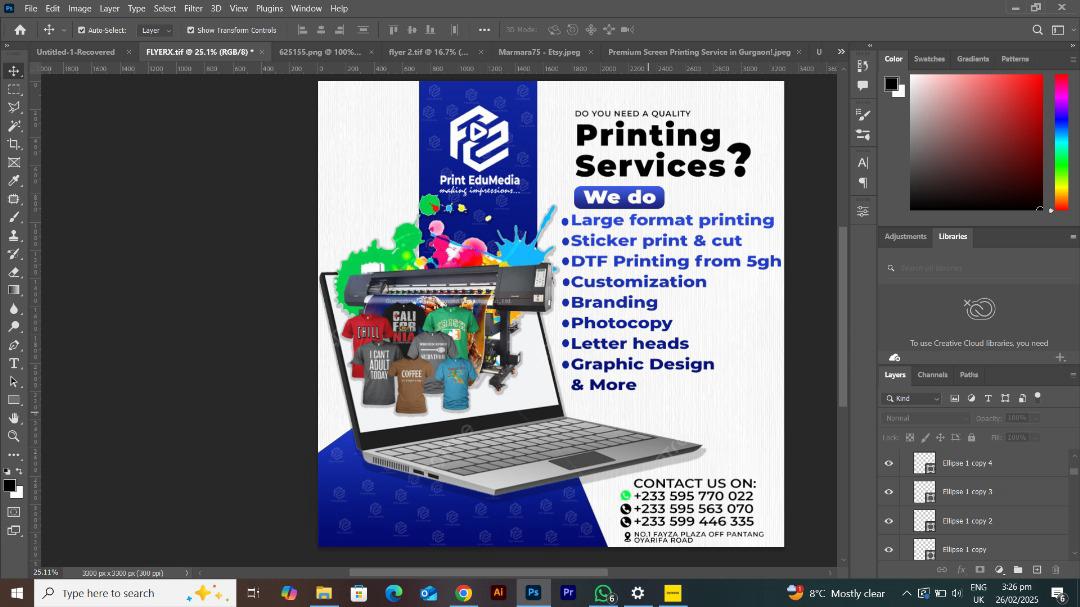Activate the Hand tool
Viewport: 1080px width, 607px height.
14,418
